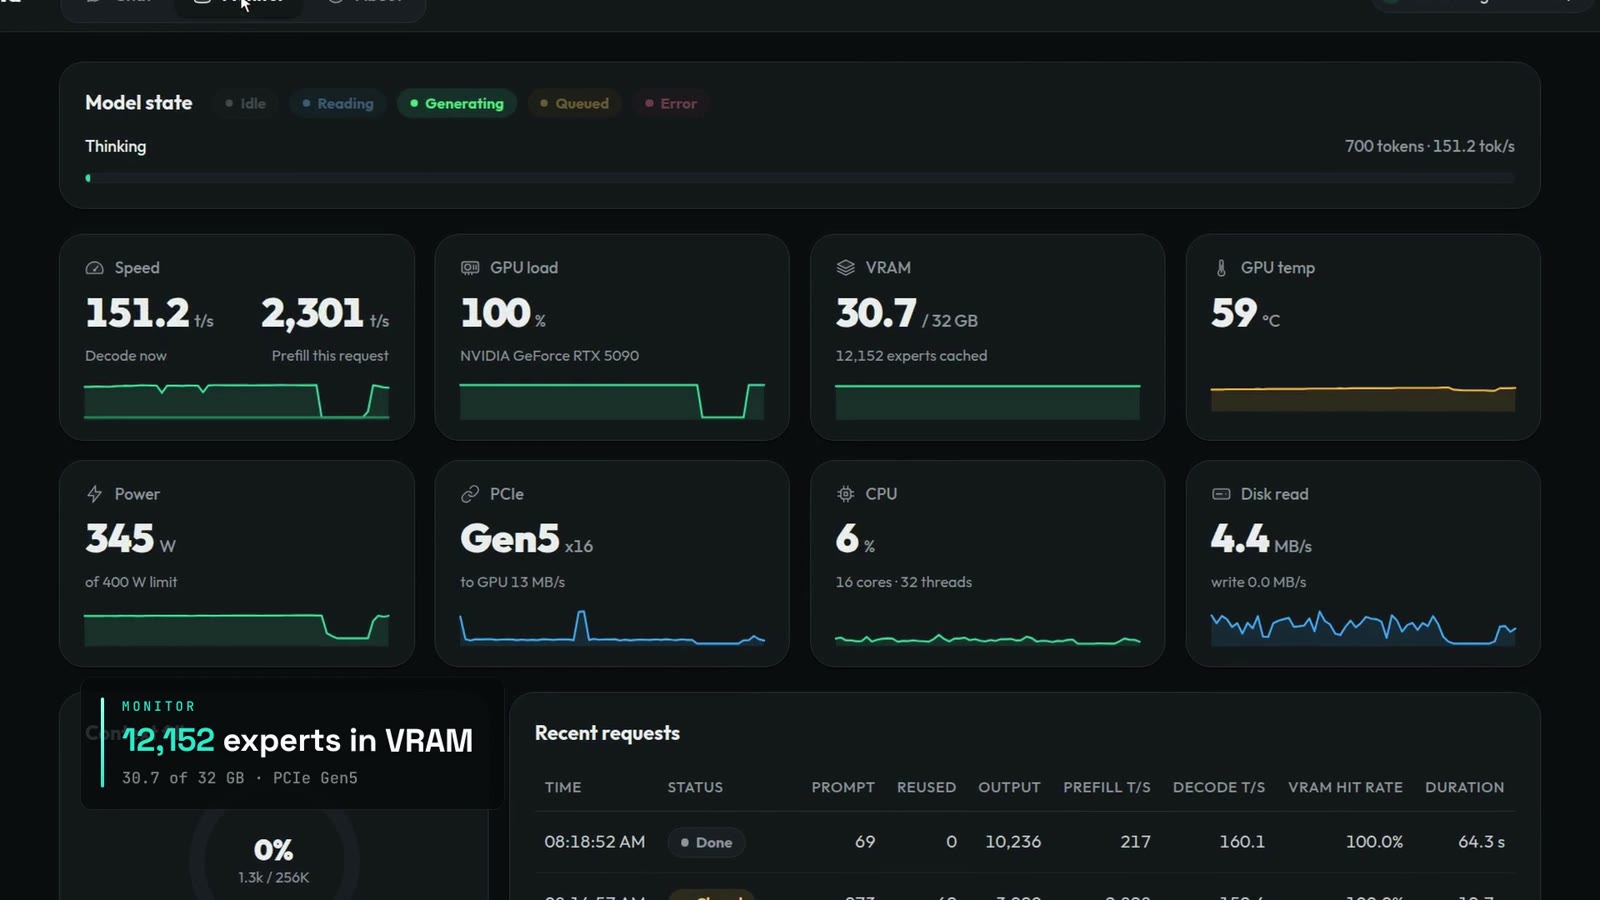The height and width of the screenshot is (900, 1600).
Task: Click the Power lightning bolt icon
Action: point(95,494)
